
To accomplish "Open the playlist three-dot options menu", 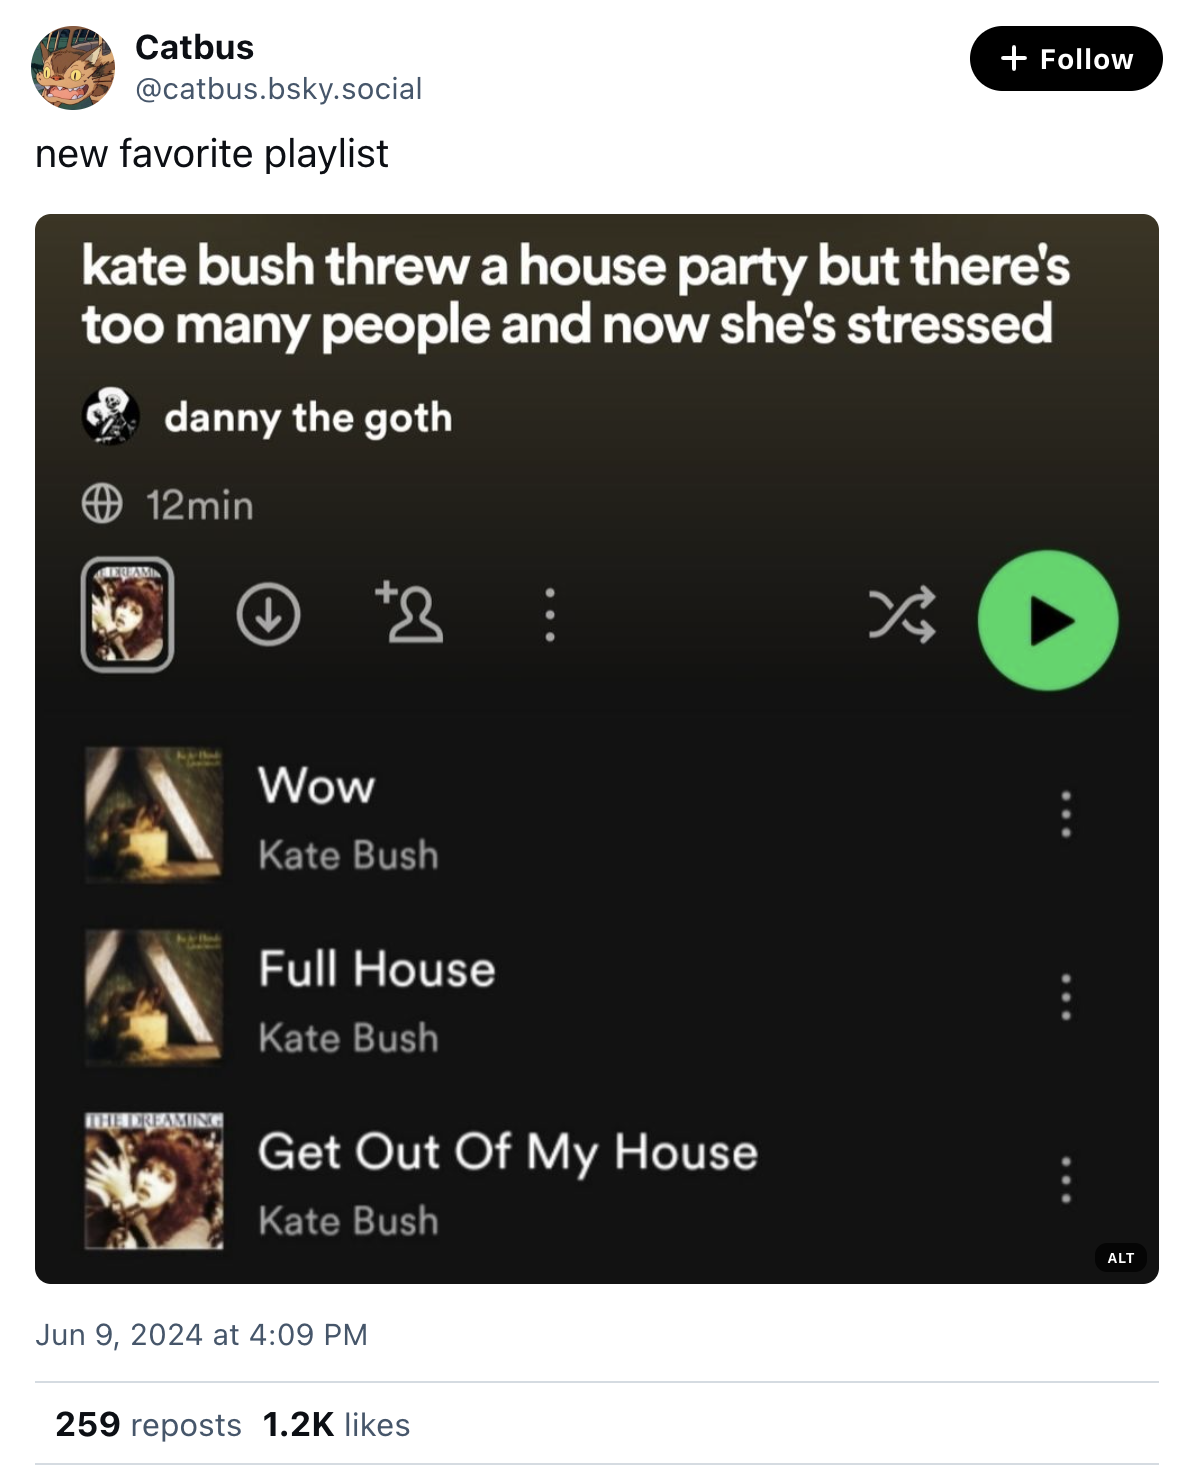I will coord(549,614).
